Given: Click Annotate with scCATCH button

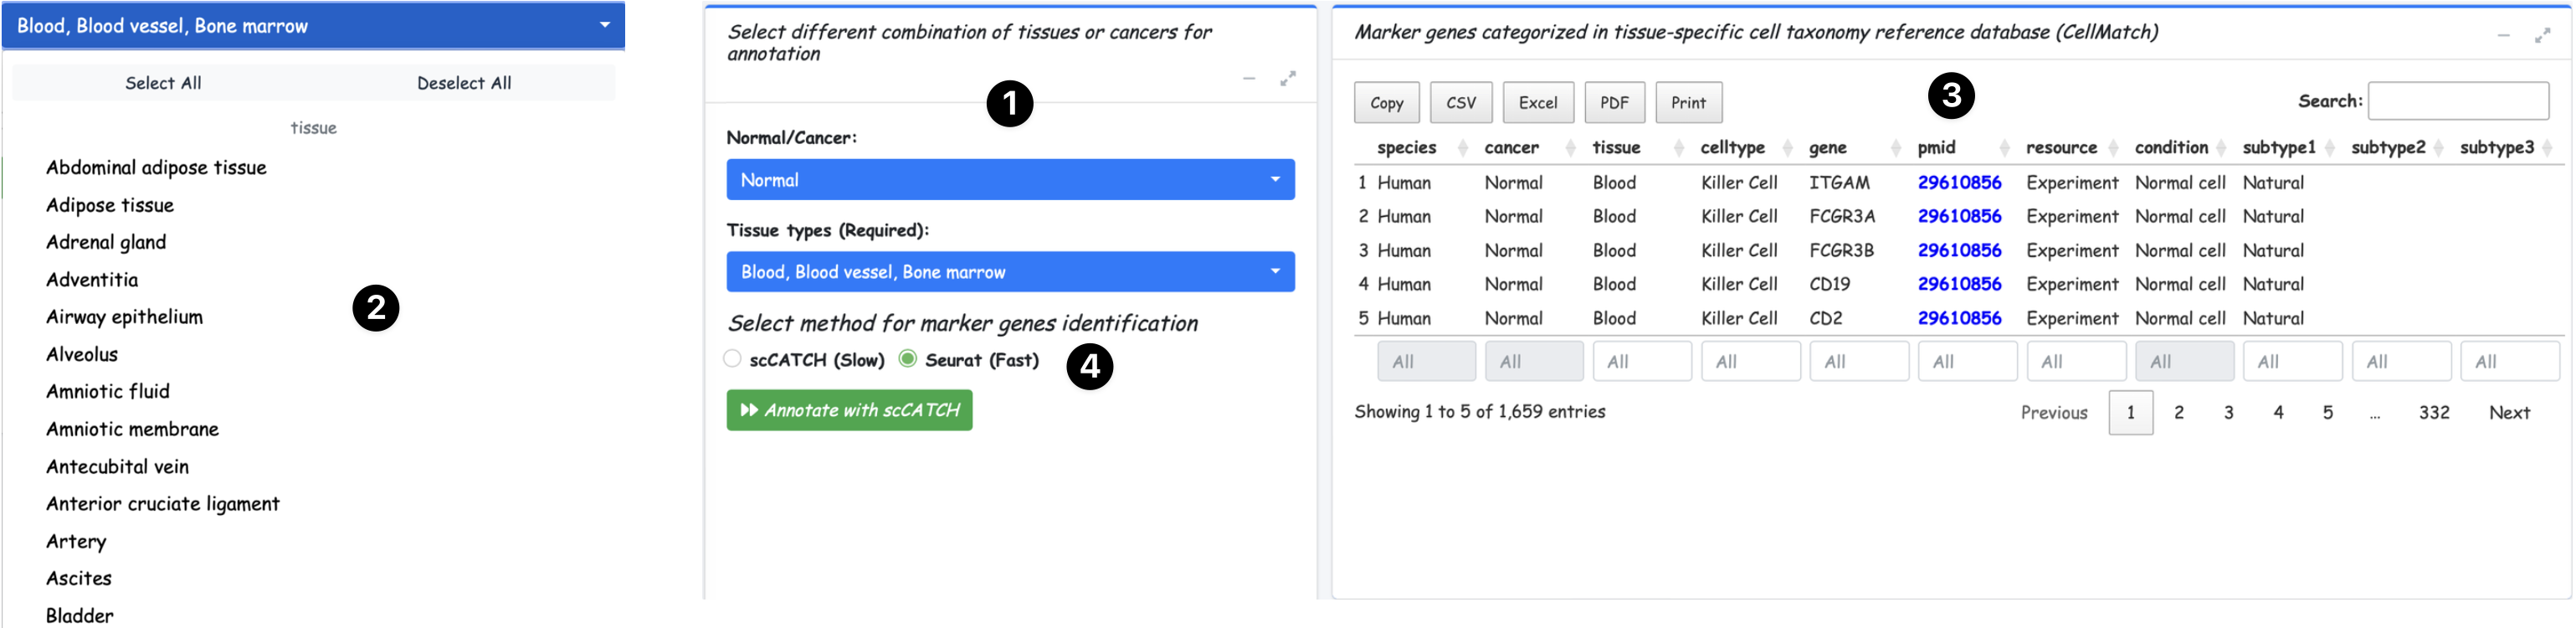Looking at the screenshot, I should 849,410.
